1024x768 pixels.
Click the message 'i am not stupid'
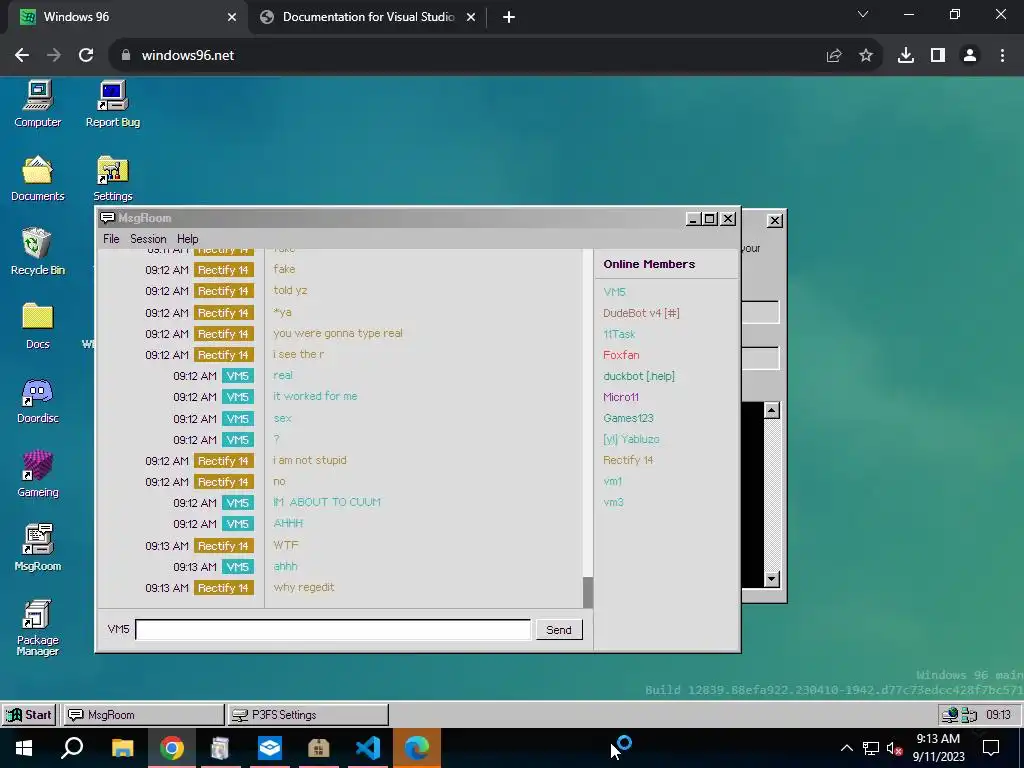click(310, 460)
